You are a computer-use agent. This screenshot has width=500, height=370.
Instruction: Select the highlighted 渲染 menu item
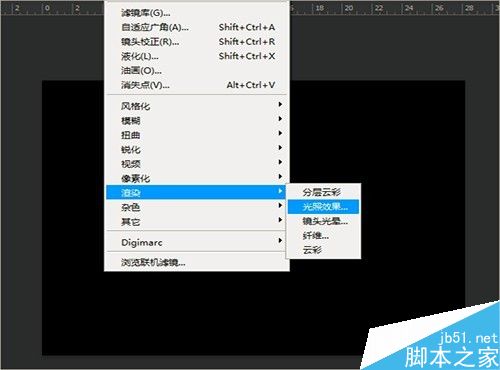tap(196, 192)
